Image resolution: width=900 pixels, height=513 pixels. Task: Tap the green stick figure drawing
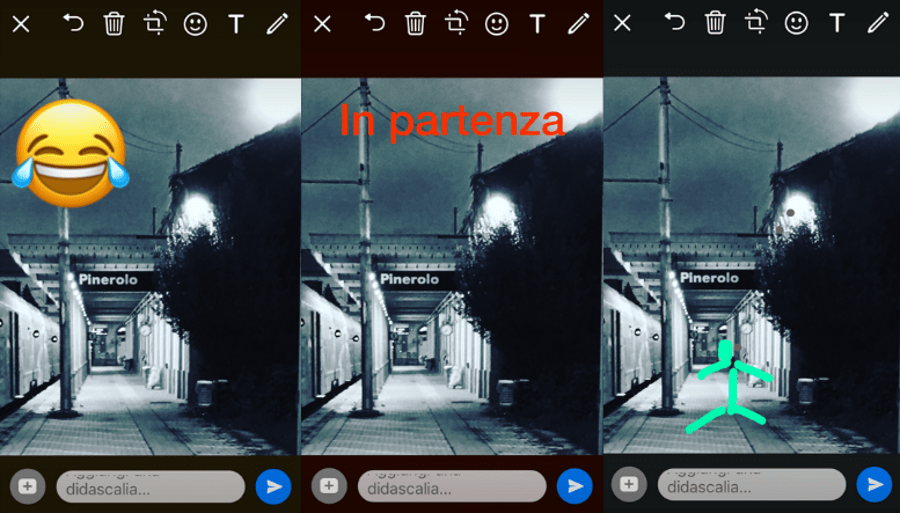coord(731,389)
